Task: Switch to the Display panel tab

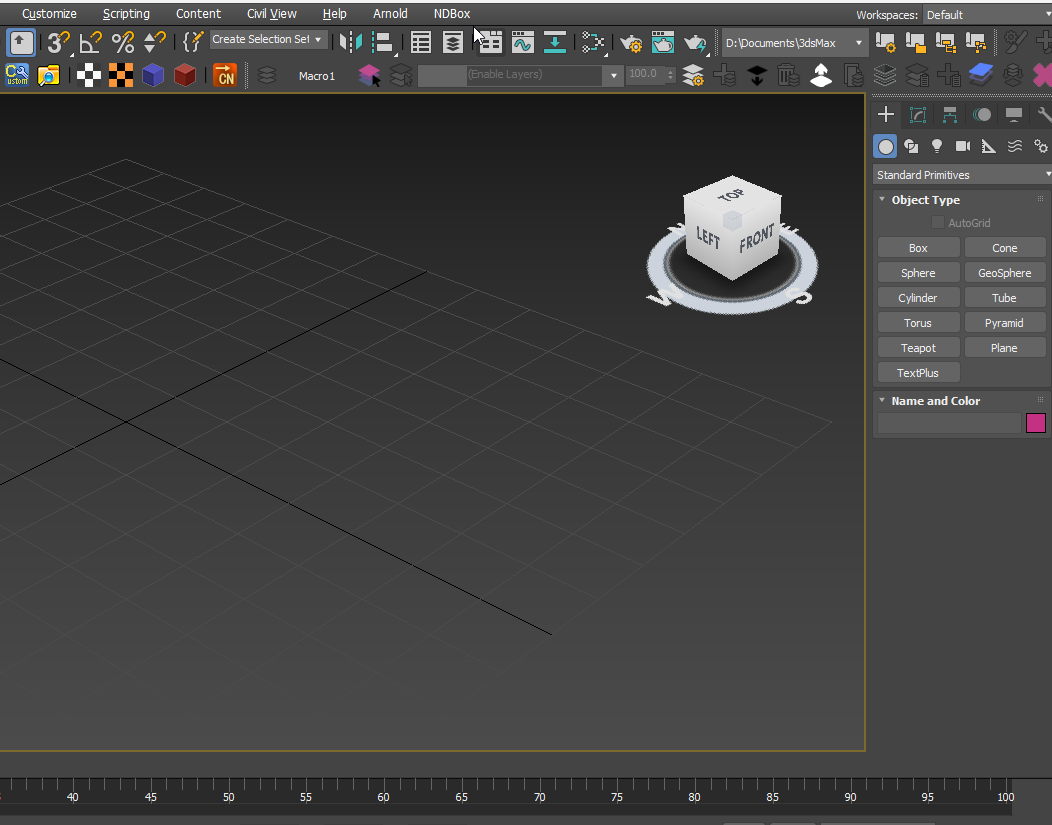Action: (1014, 115)
